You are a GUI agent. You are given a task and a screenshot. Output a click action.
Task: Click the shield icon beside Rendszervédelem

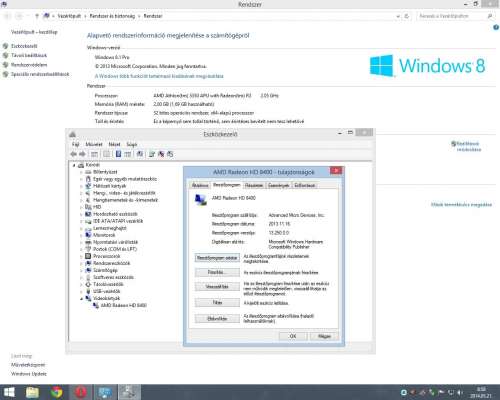tap(5, 65)
